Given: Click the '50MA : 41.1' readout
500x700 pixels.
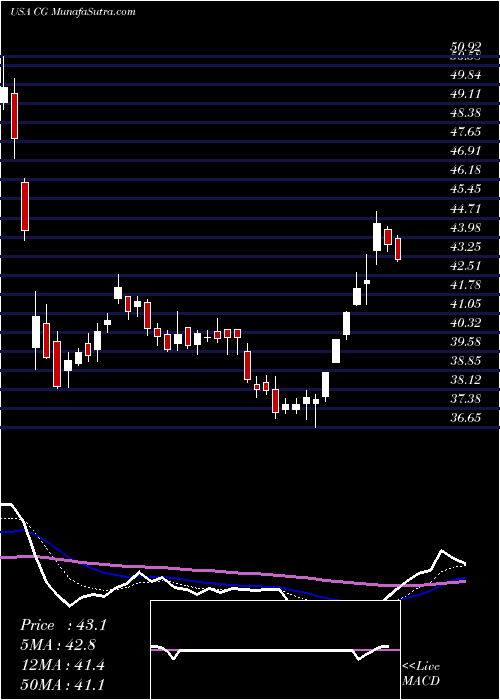Looking at the screenshot, I should (62, 685).
